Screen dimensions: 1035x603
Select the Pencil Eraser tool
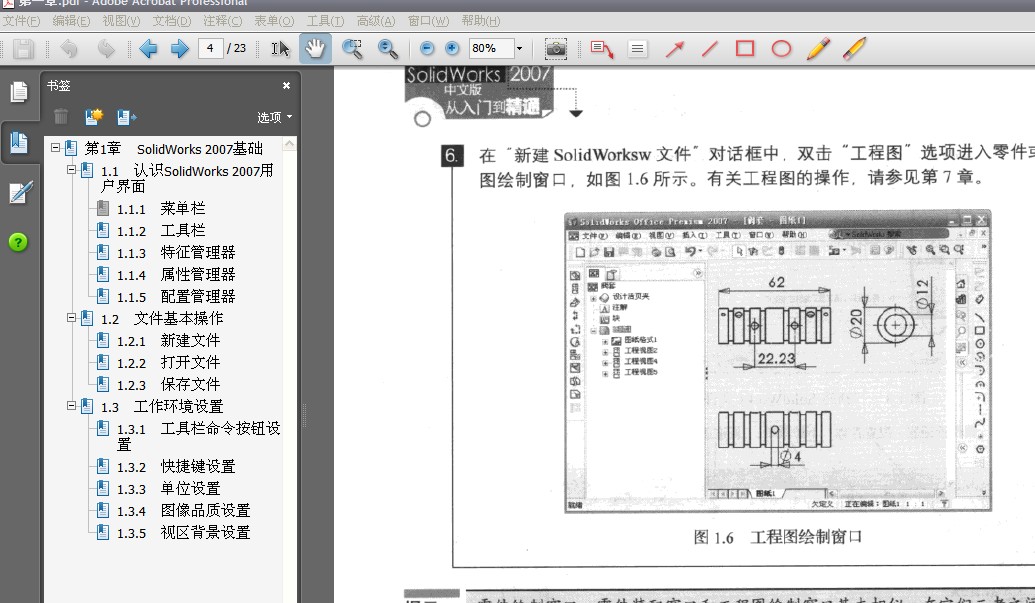tap(854, 49)
